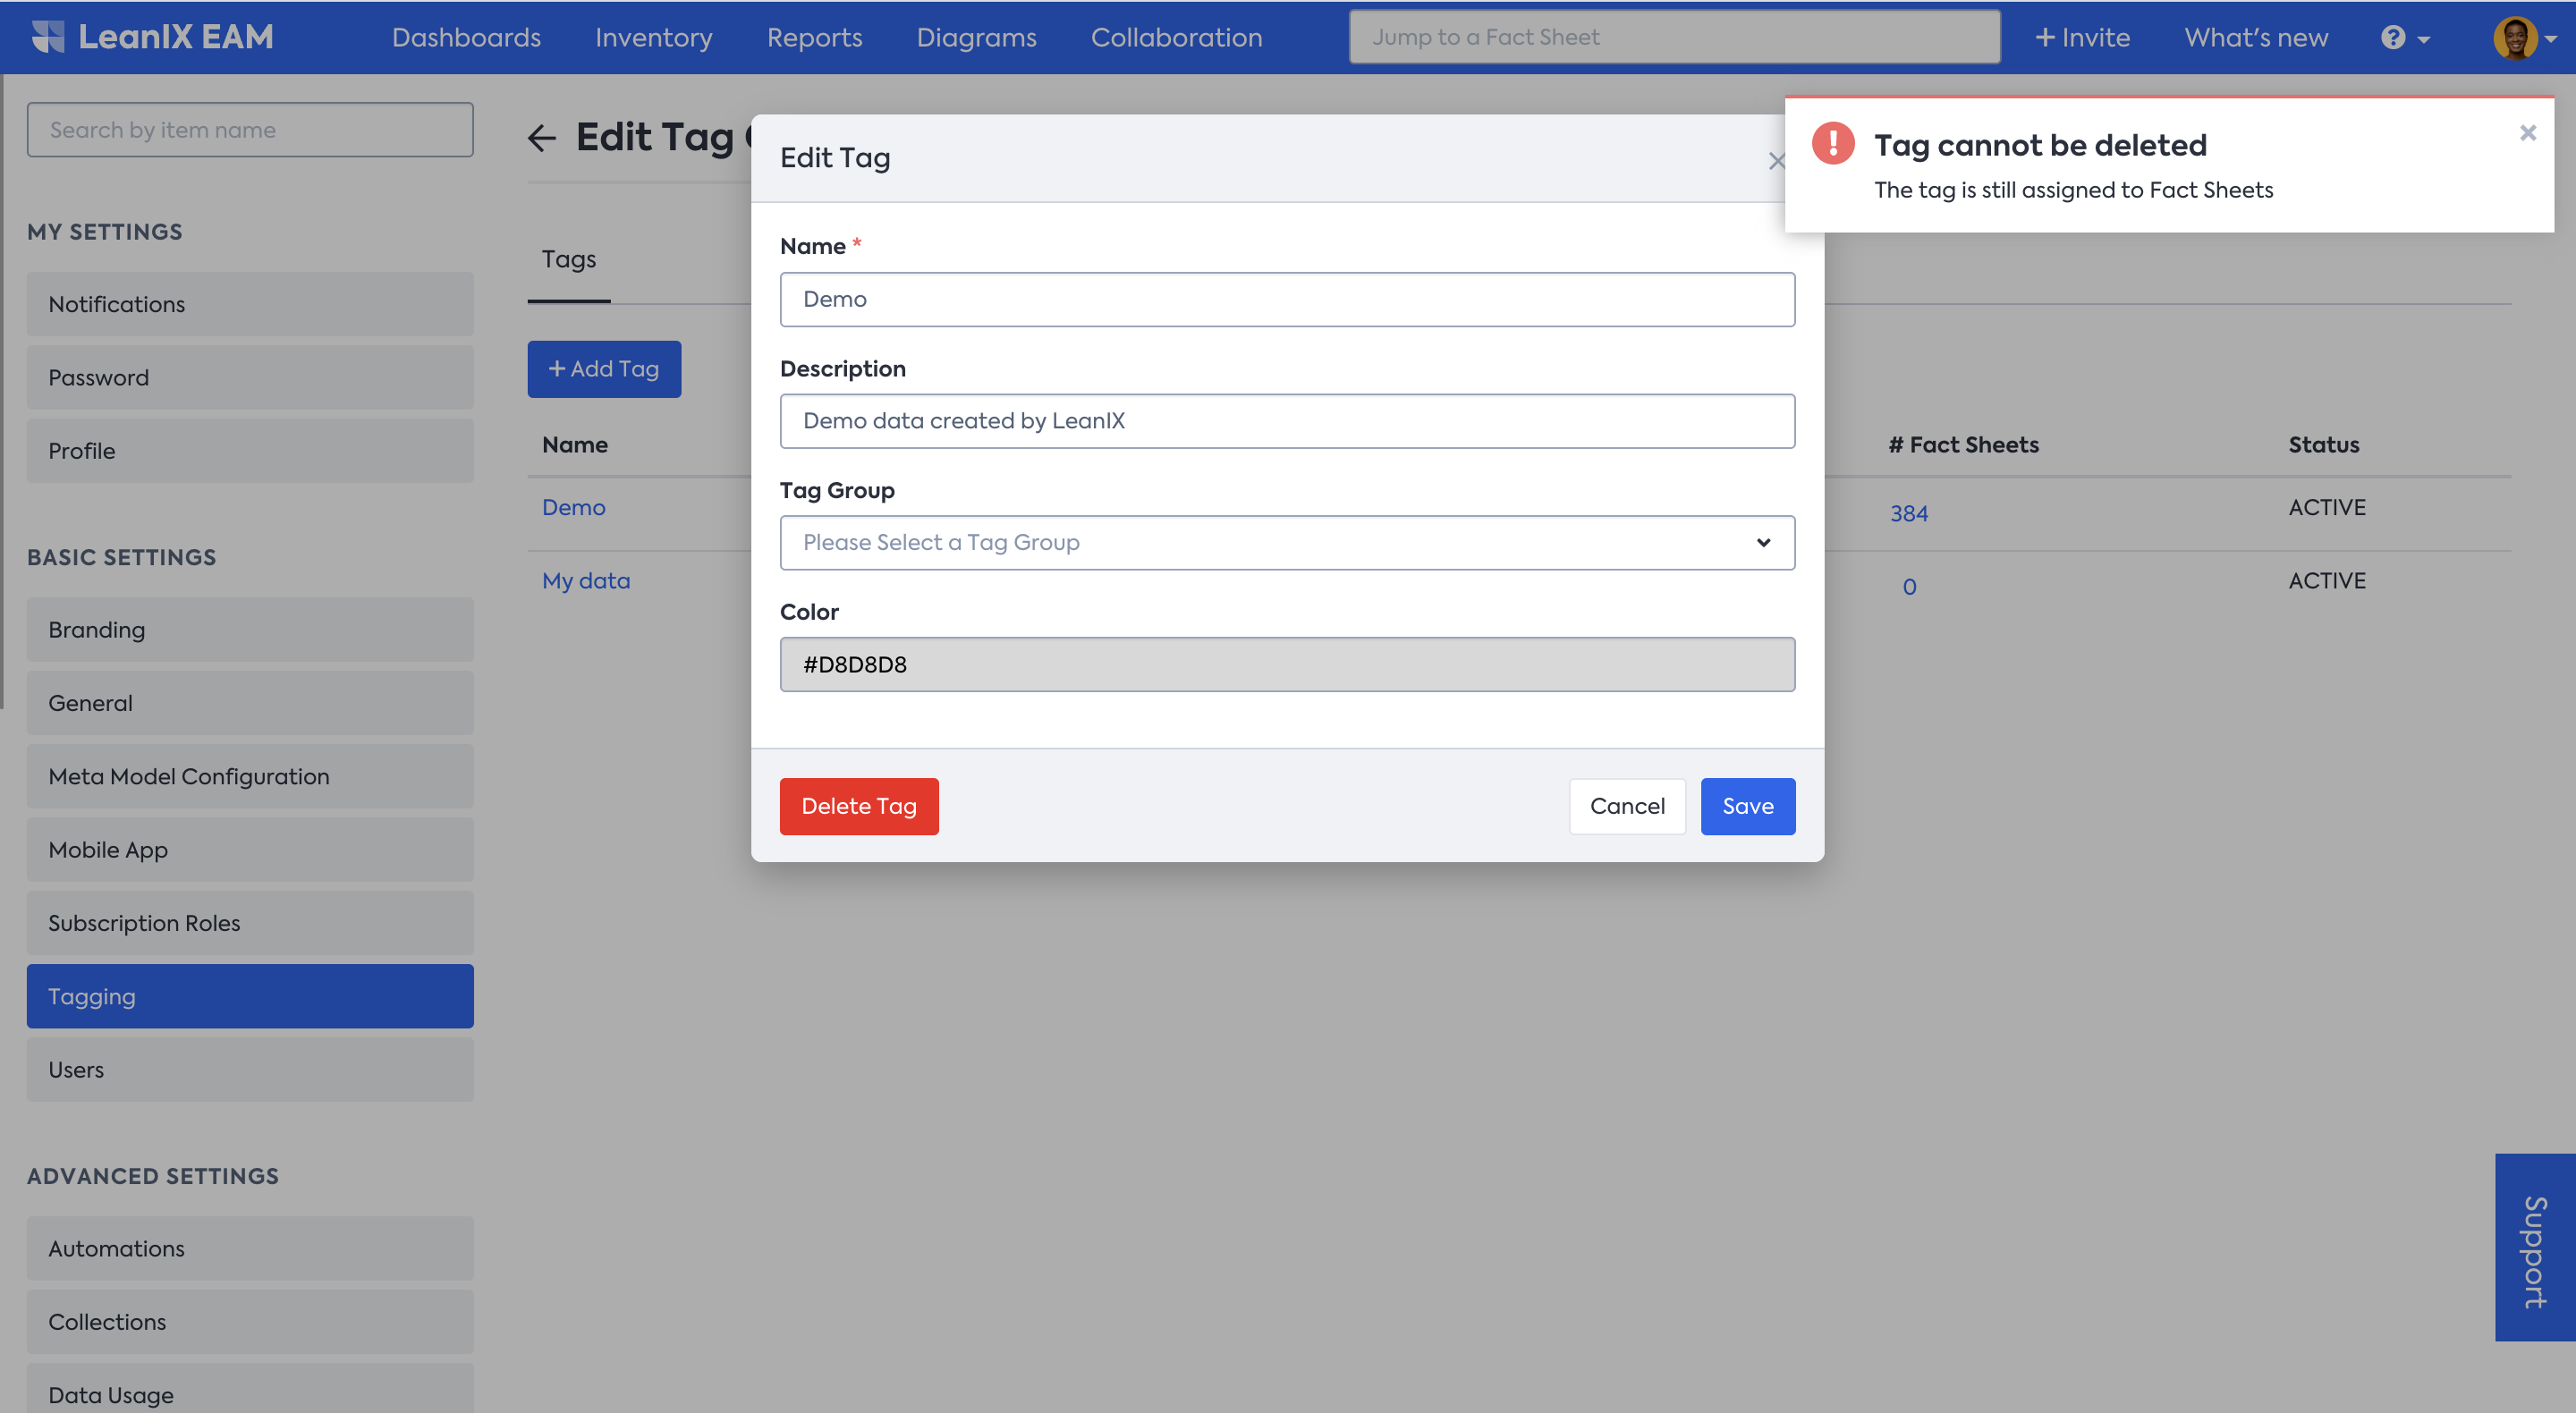
Task: Click the Cancel button
Action: 1626,806
